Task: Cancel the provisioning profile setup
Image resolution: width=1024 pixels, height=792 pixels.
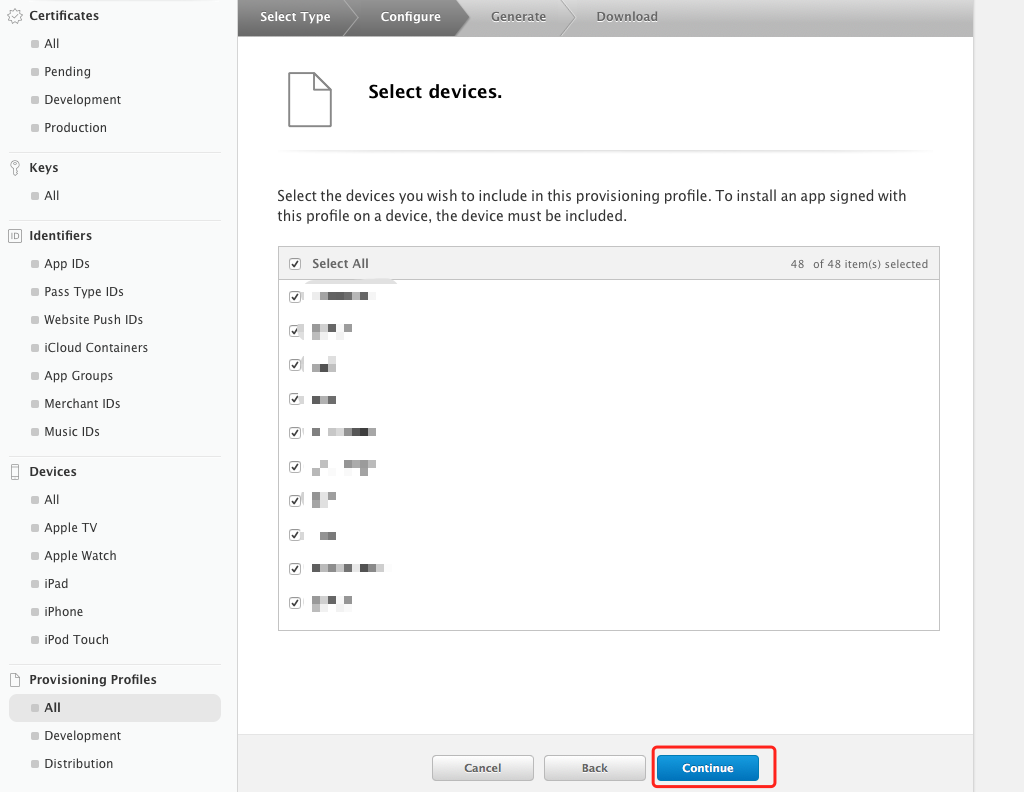Action: (482, 768)
